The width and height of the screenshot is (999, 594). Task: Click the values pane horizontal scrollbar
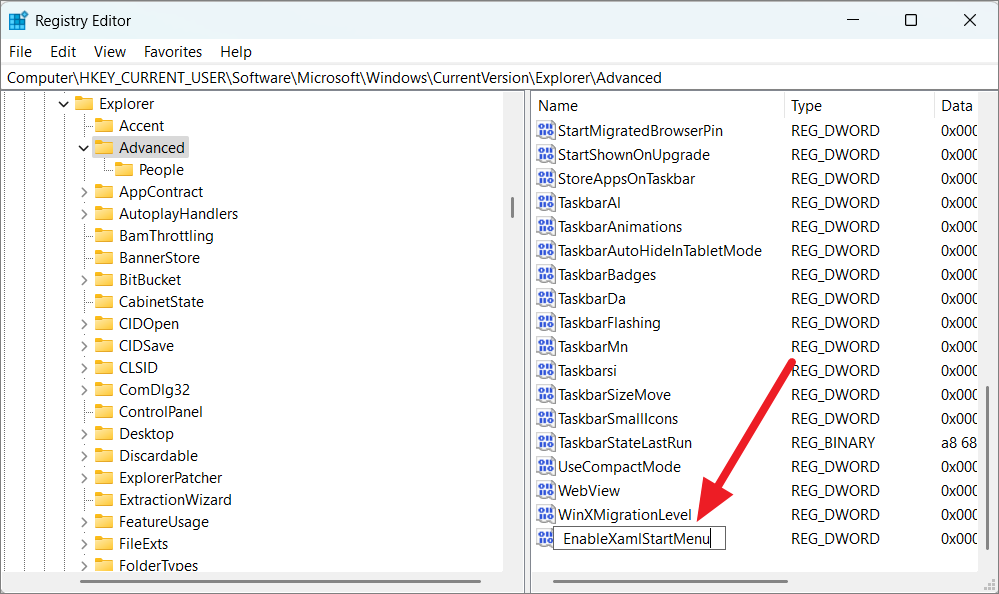(670, 581)
